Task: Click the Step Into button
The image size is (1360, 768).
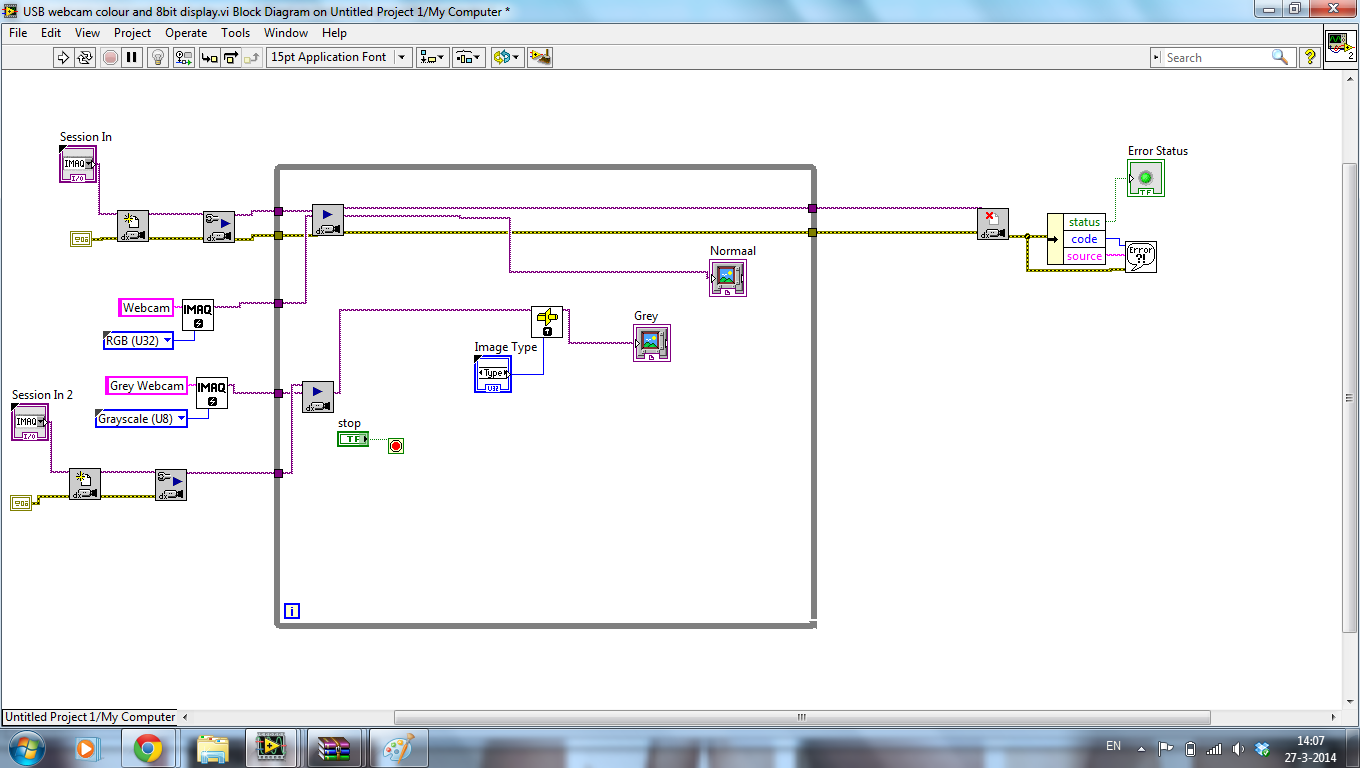Action: point(209,57)
